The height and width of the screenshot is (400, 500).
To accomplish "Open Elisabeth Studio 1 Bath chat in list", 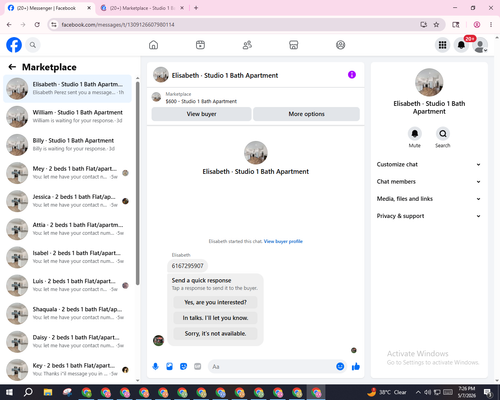I will tap(67, 89).
